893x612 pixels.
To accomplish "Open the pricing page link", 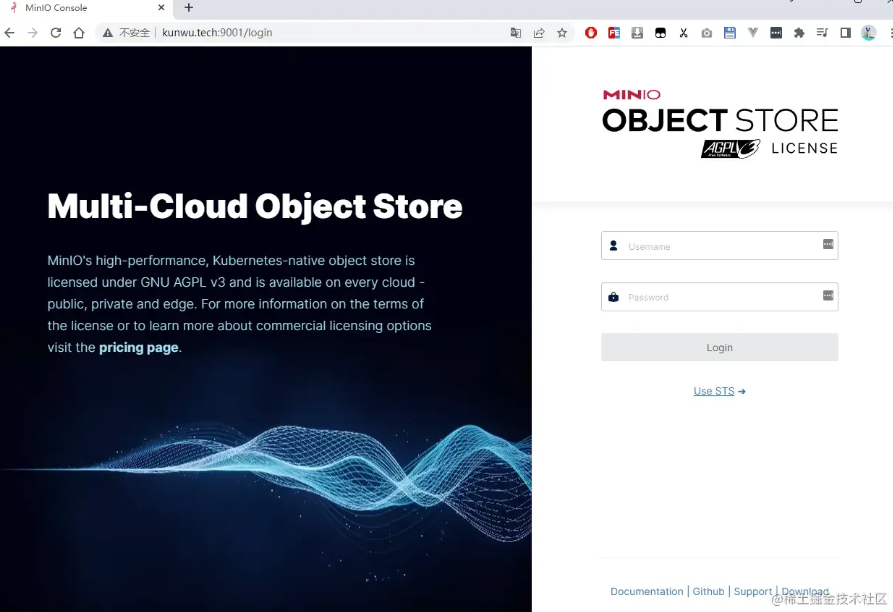I will [x=138, y=348].
